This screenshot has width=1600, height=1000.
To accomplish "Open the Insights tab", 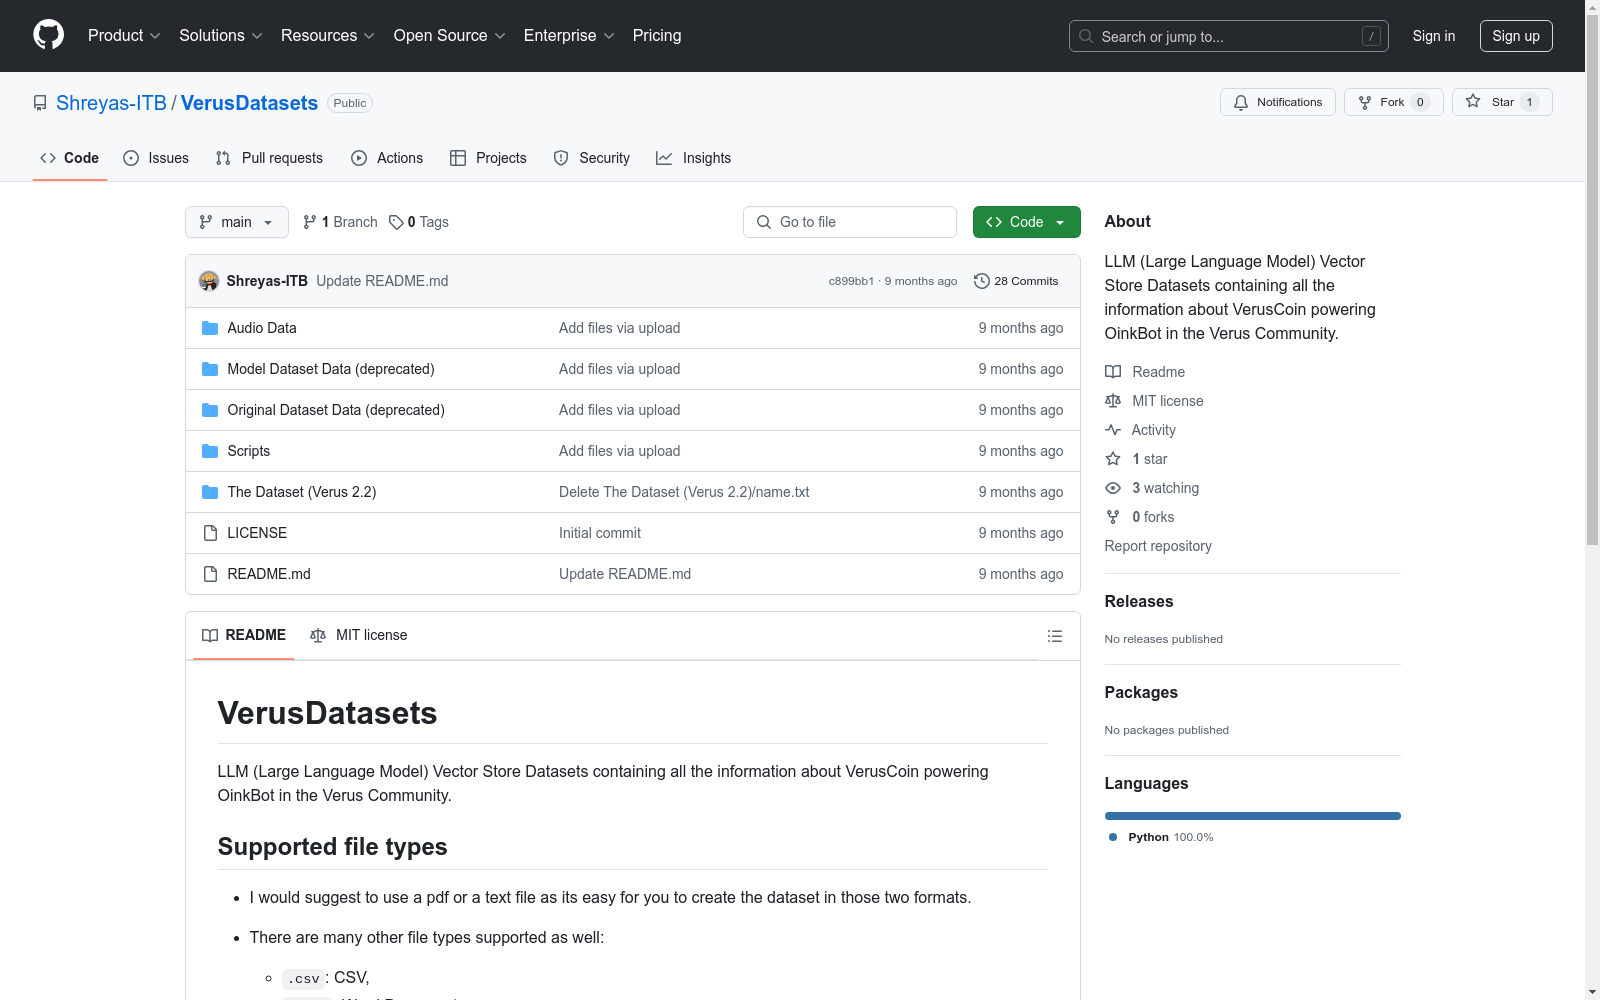I will click(x=694, y=158).
